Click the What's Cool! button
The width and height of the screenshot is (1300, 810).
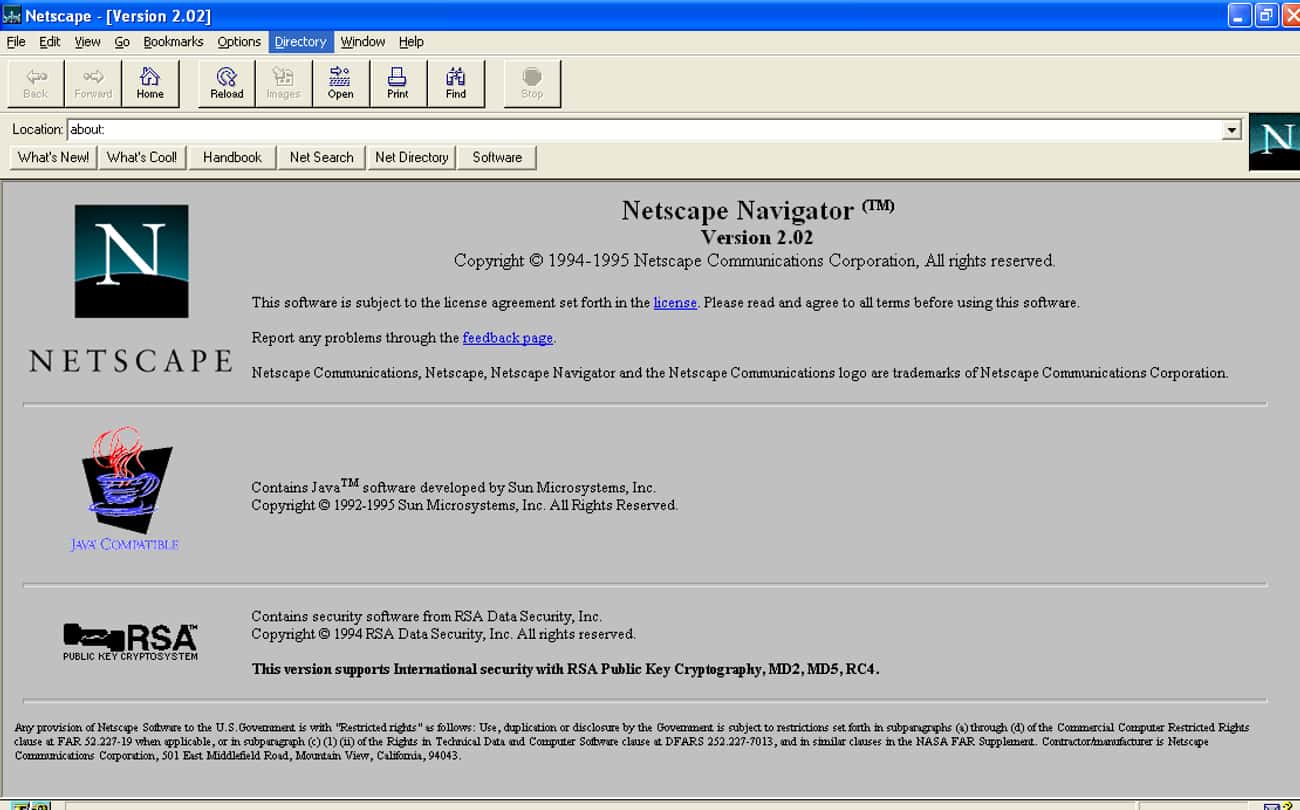pos(142,157)
